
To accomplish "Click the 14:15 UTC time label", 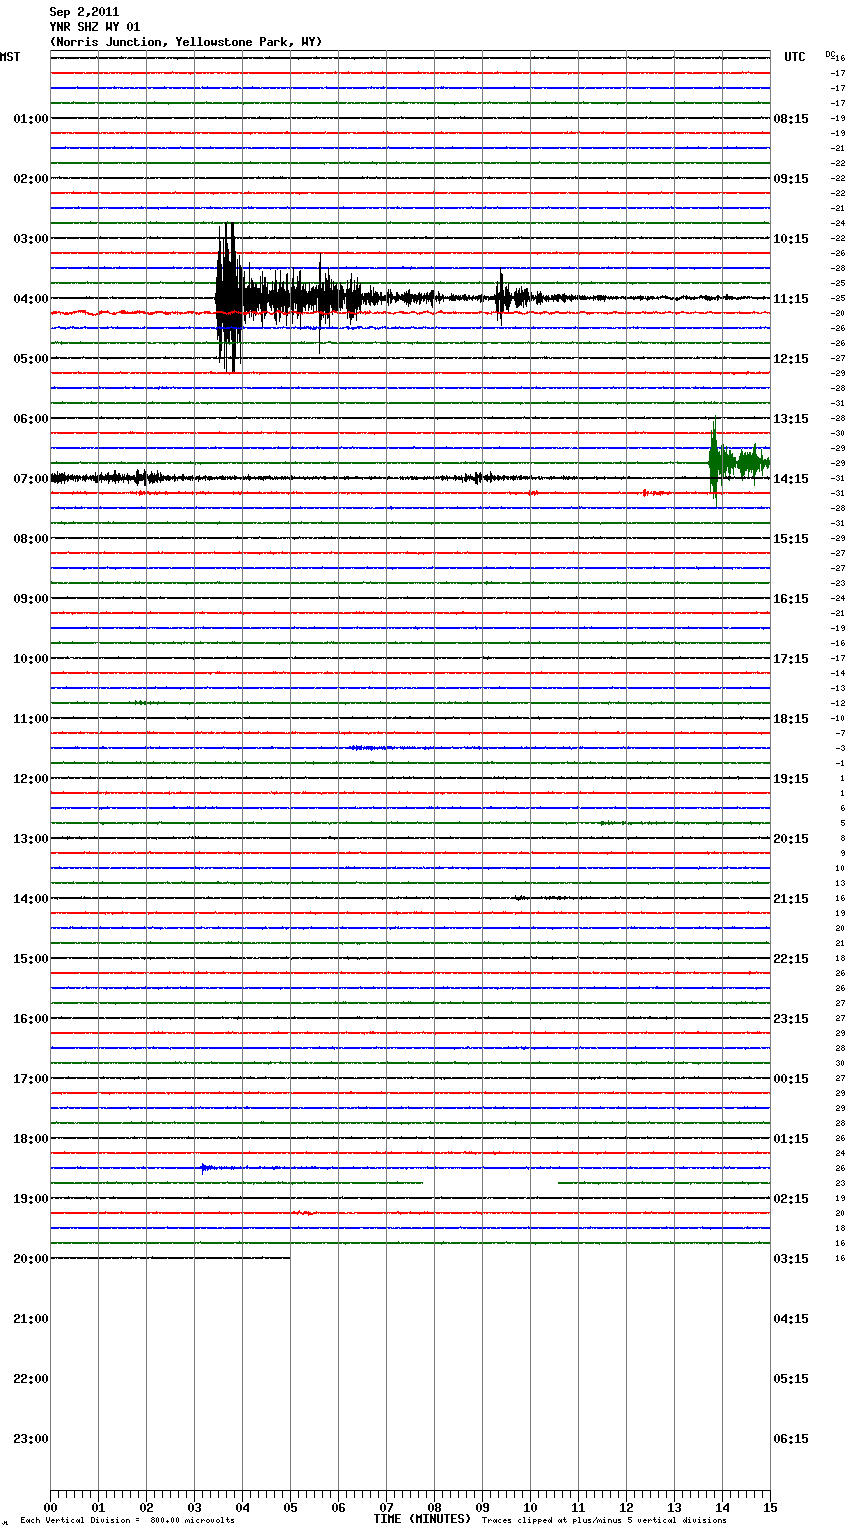I will click(791, 479).
